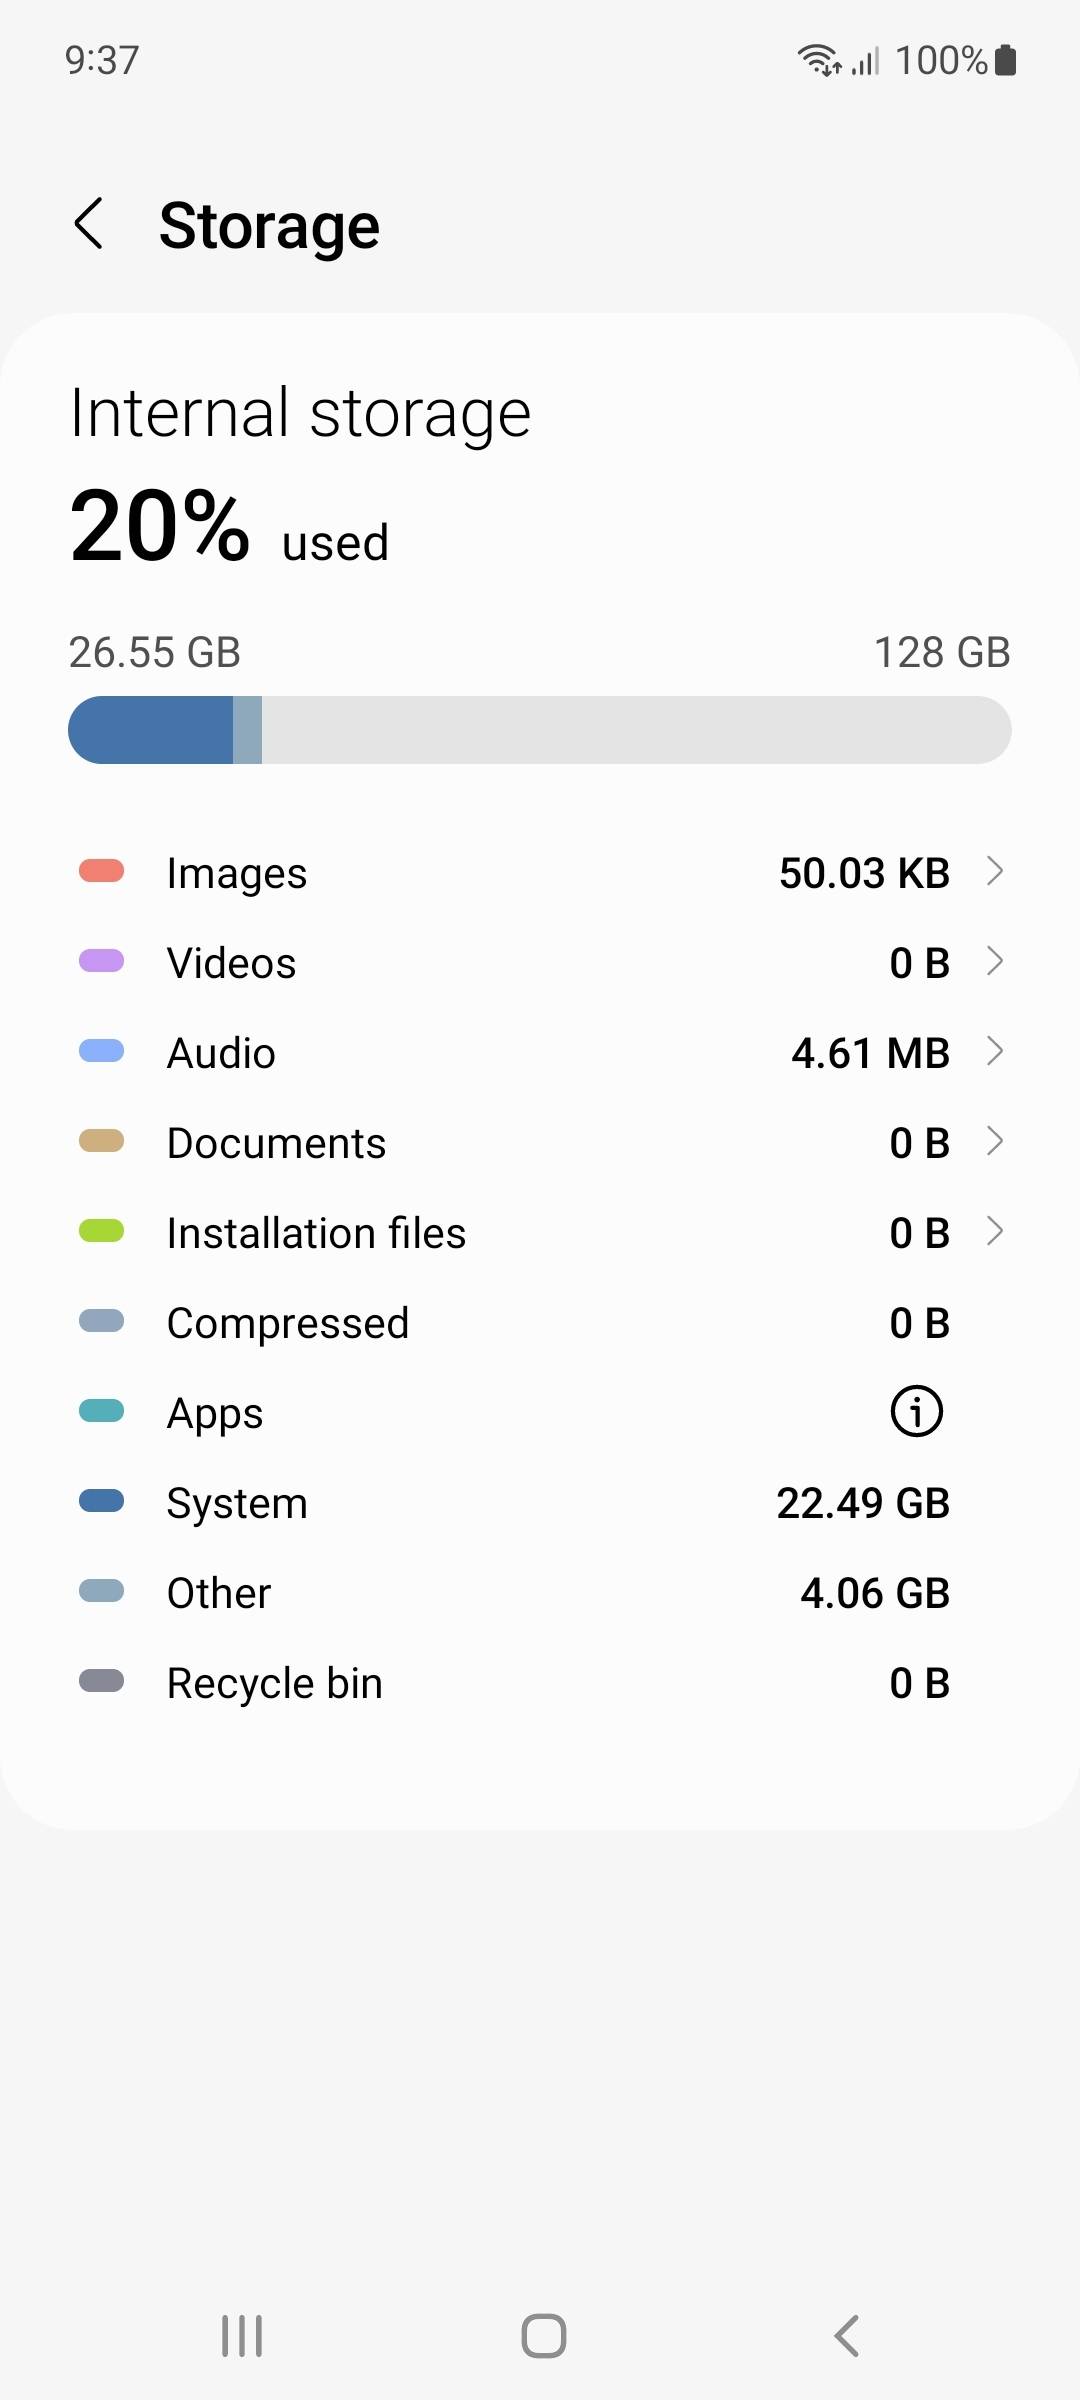Screen dimensions: 1080x2400
Task: Expand the Images category chevron
Action: 994,871
